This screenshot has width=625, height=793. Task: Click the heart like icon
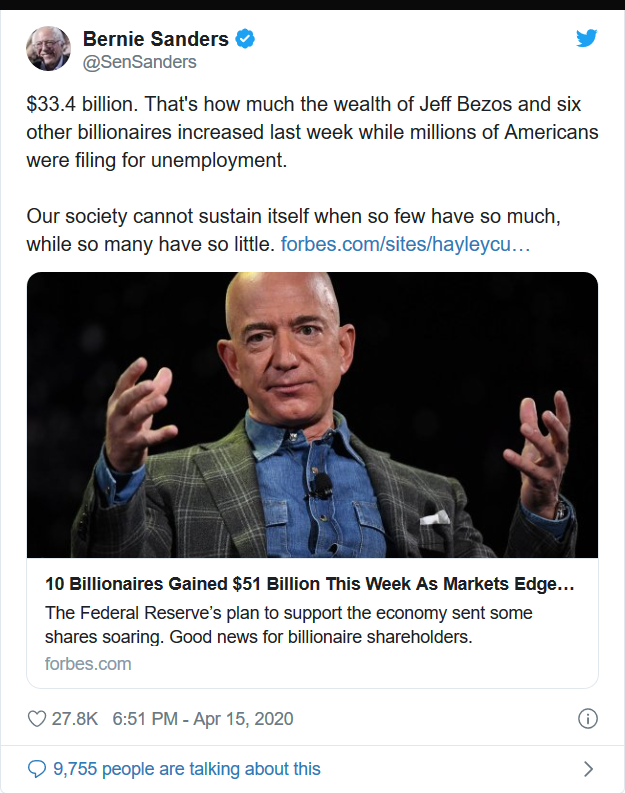[37, 719]
